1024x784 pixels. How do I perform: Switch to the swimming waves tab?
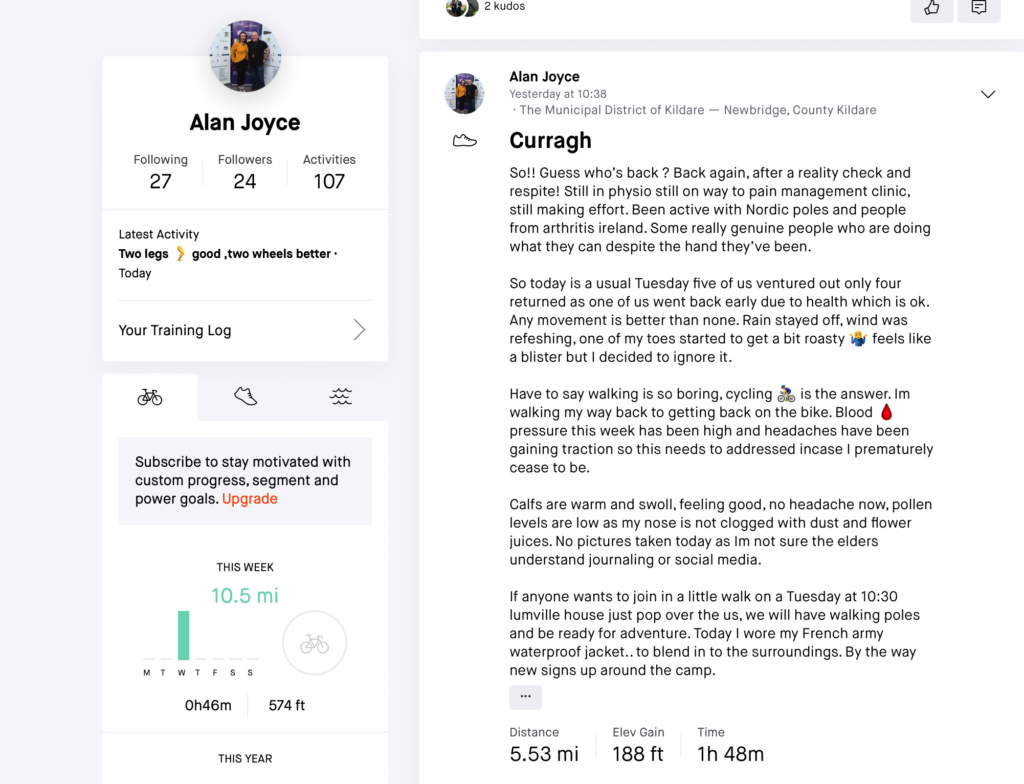pyautogui.click(x=341, y=397)
